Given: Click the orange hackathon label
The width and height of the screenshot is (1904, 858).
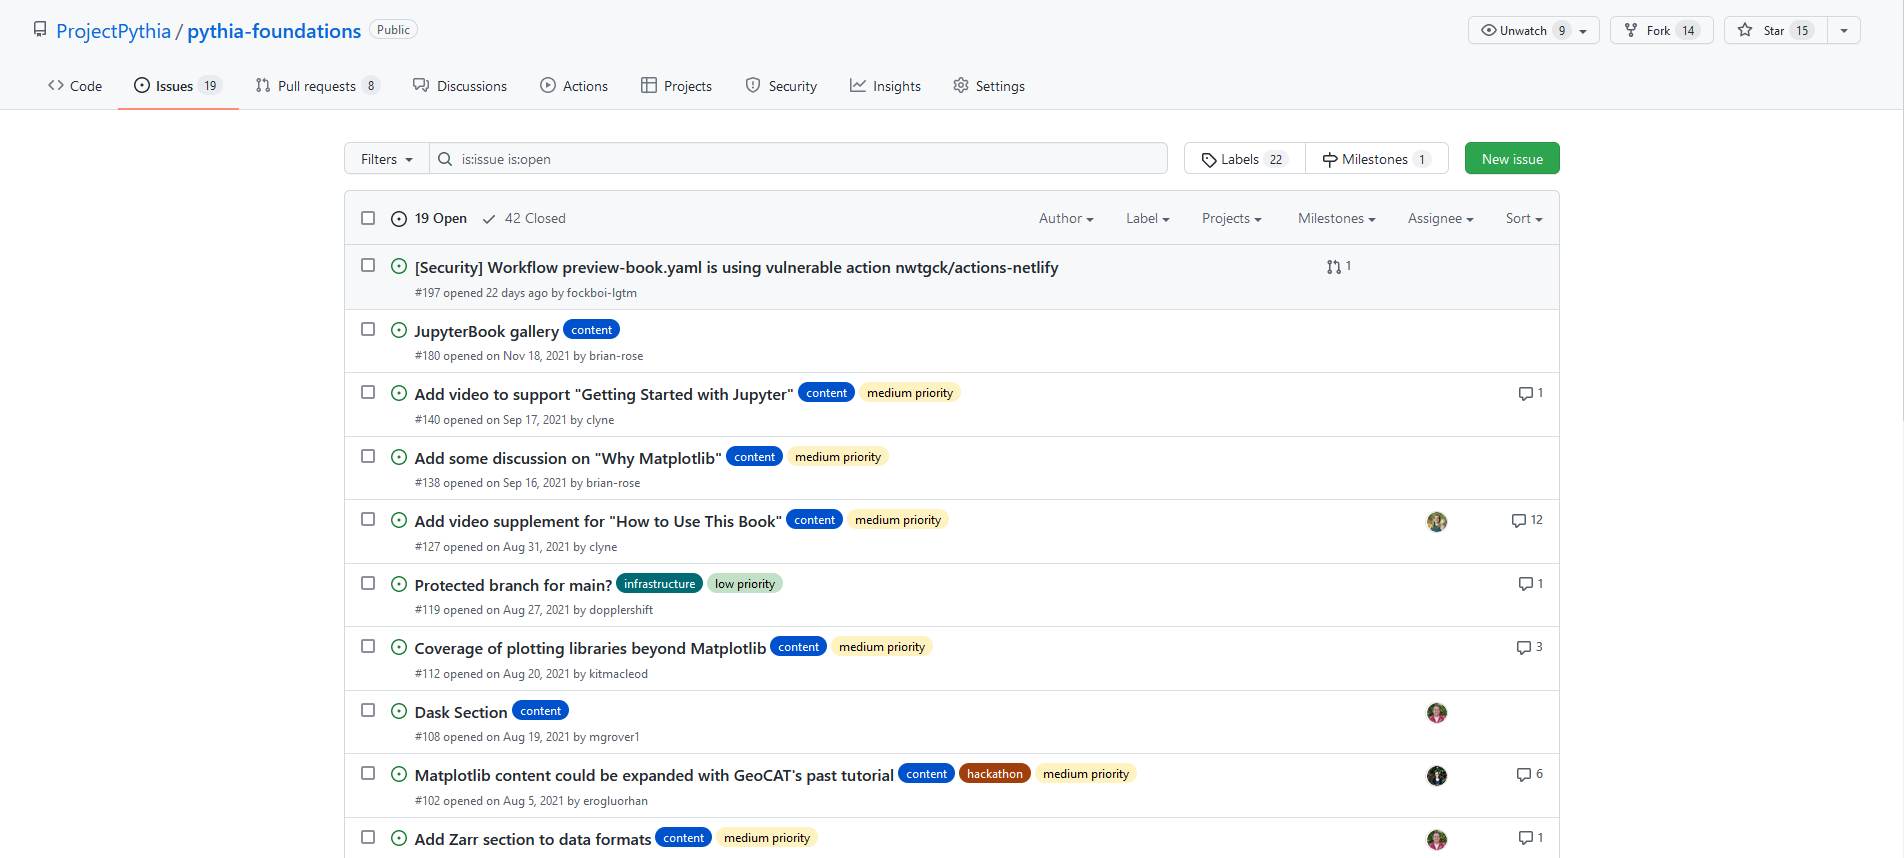Looking at the screenshot, I should (994, 774).
